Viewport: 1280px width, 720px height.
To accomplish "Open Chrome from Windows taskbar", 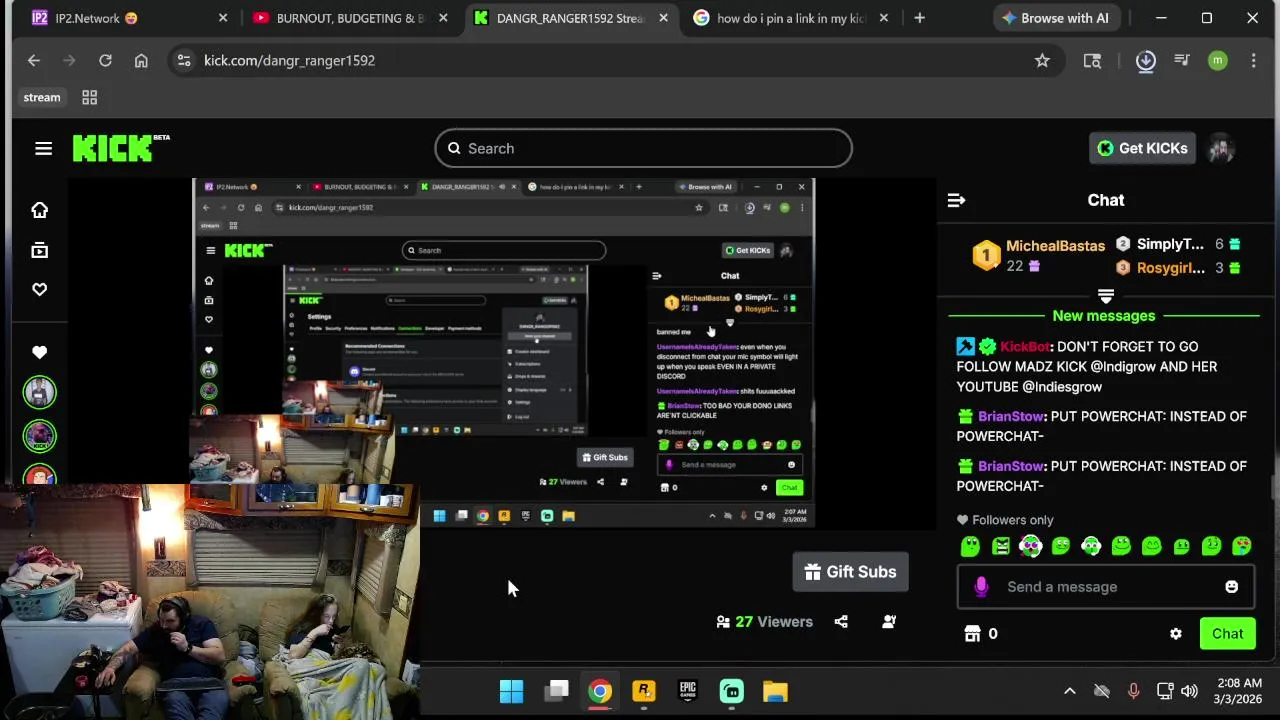I will click(599, 691).
